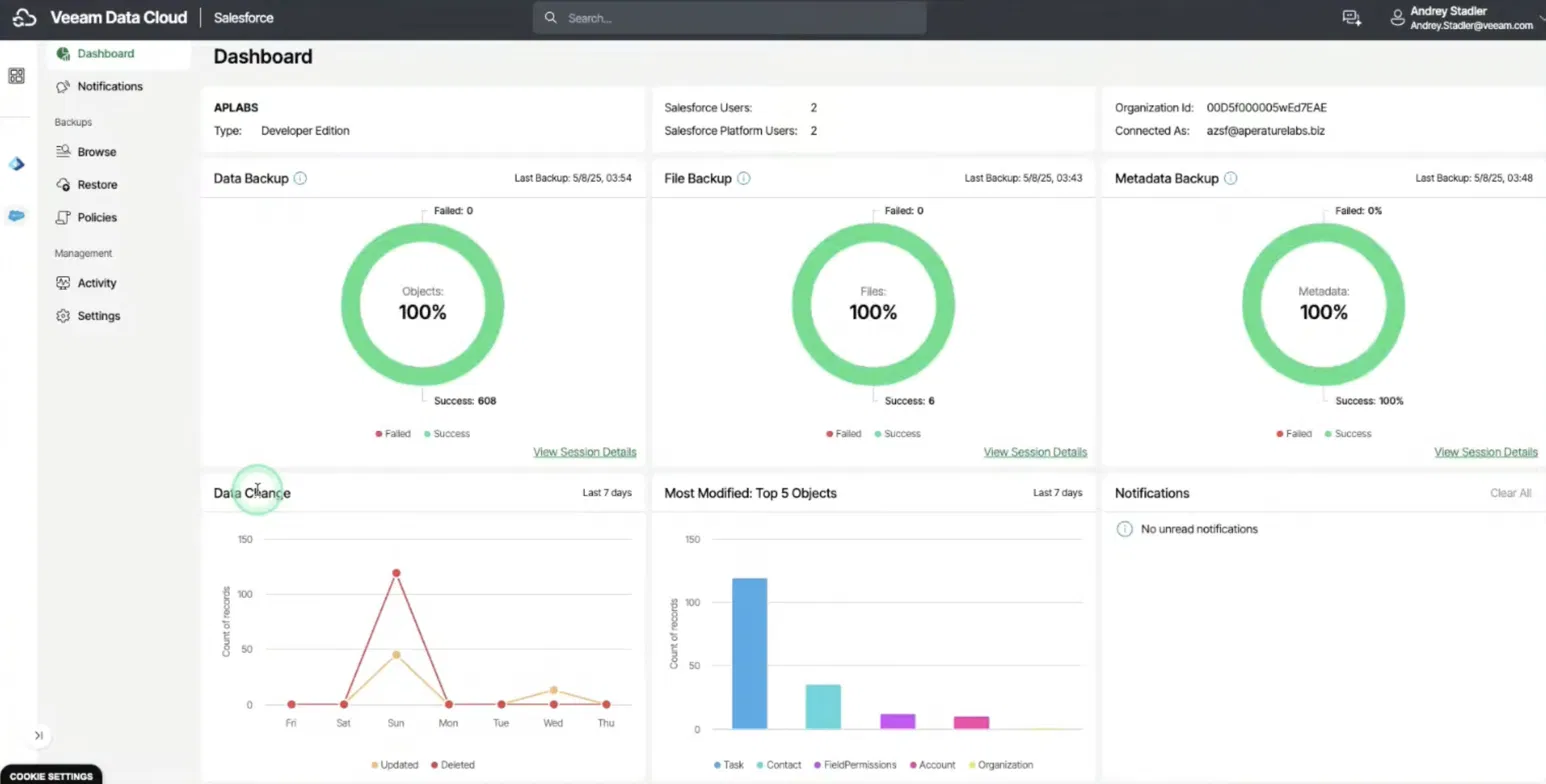
Task: Show info for Metadata Backup
Action: (1230, 179)
